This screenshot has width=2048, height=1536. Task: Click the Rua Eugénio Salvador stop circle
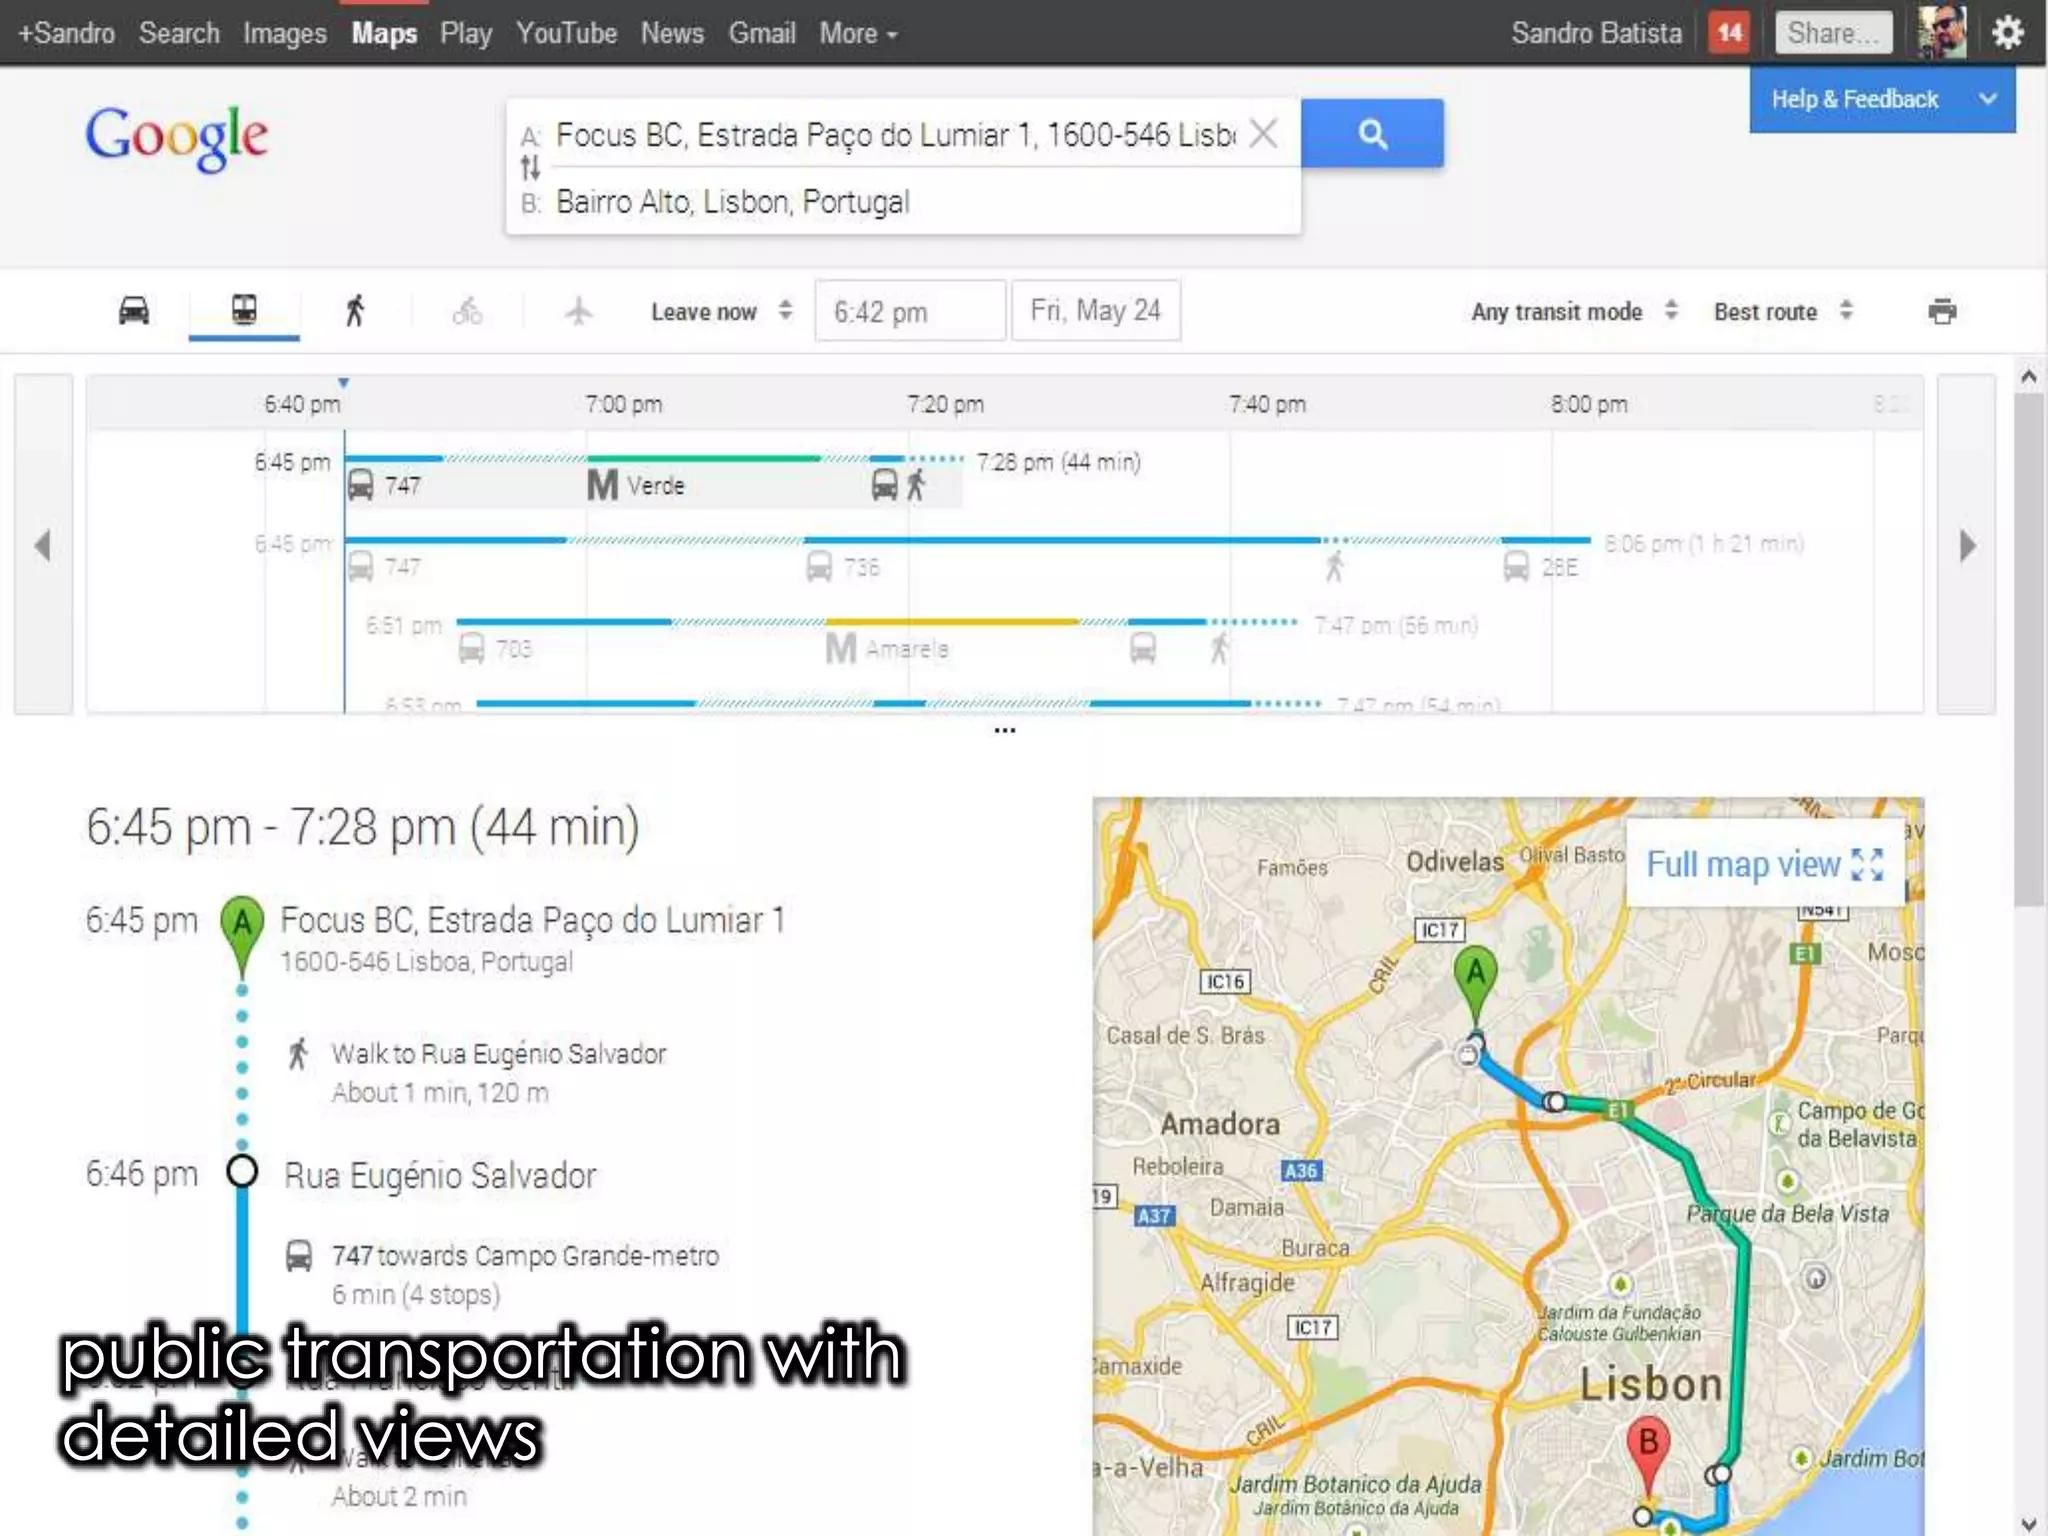tap(242, 1171)
